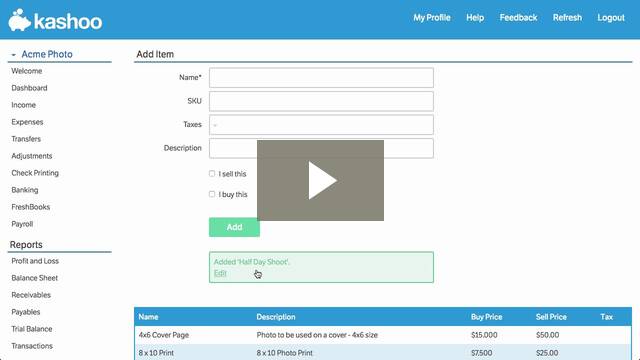640x360 pixels.
Task: Focus the Name input field
Action: point(321,78)
